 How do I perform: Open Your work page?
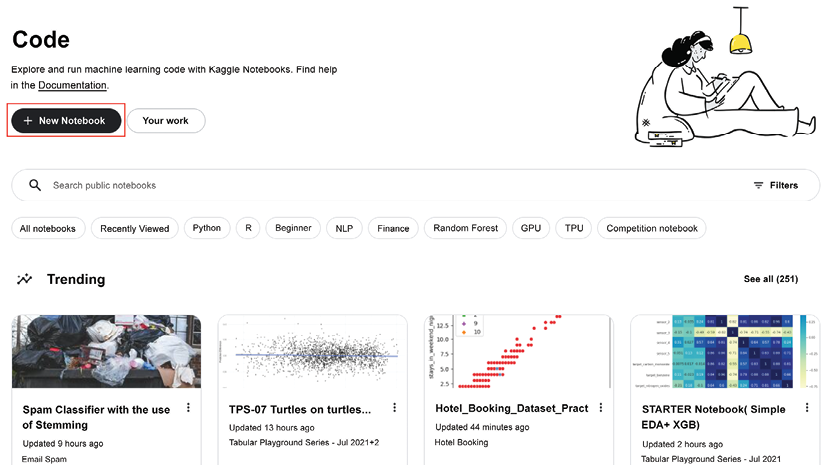click(x=166, y=120)
